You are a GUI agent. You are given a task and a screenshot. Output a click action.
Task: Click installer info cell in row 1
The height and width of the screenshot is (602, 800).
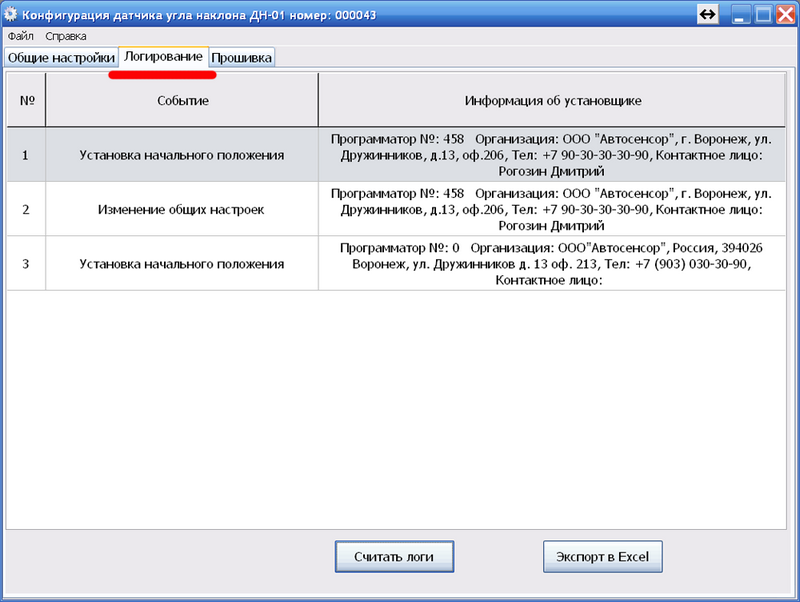[x=552, y=155]
